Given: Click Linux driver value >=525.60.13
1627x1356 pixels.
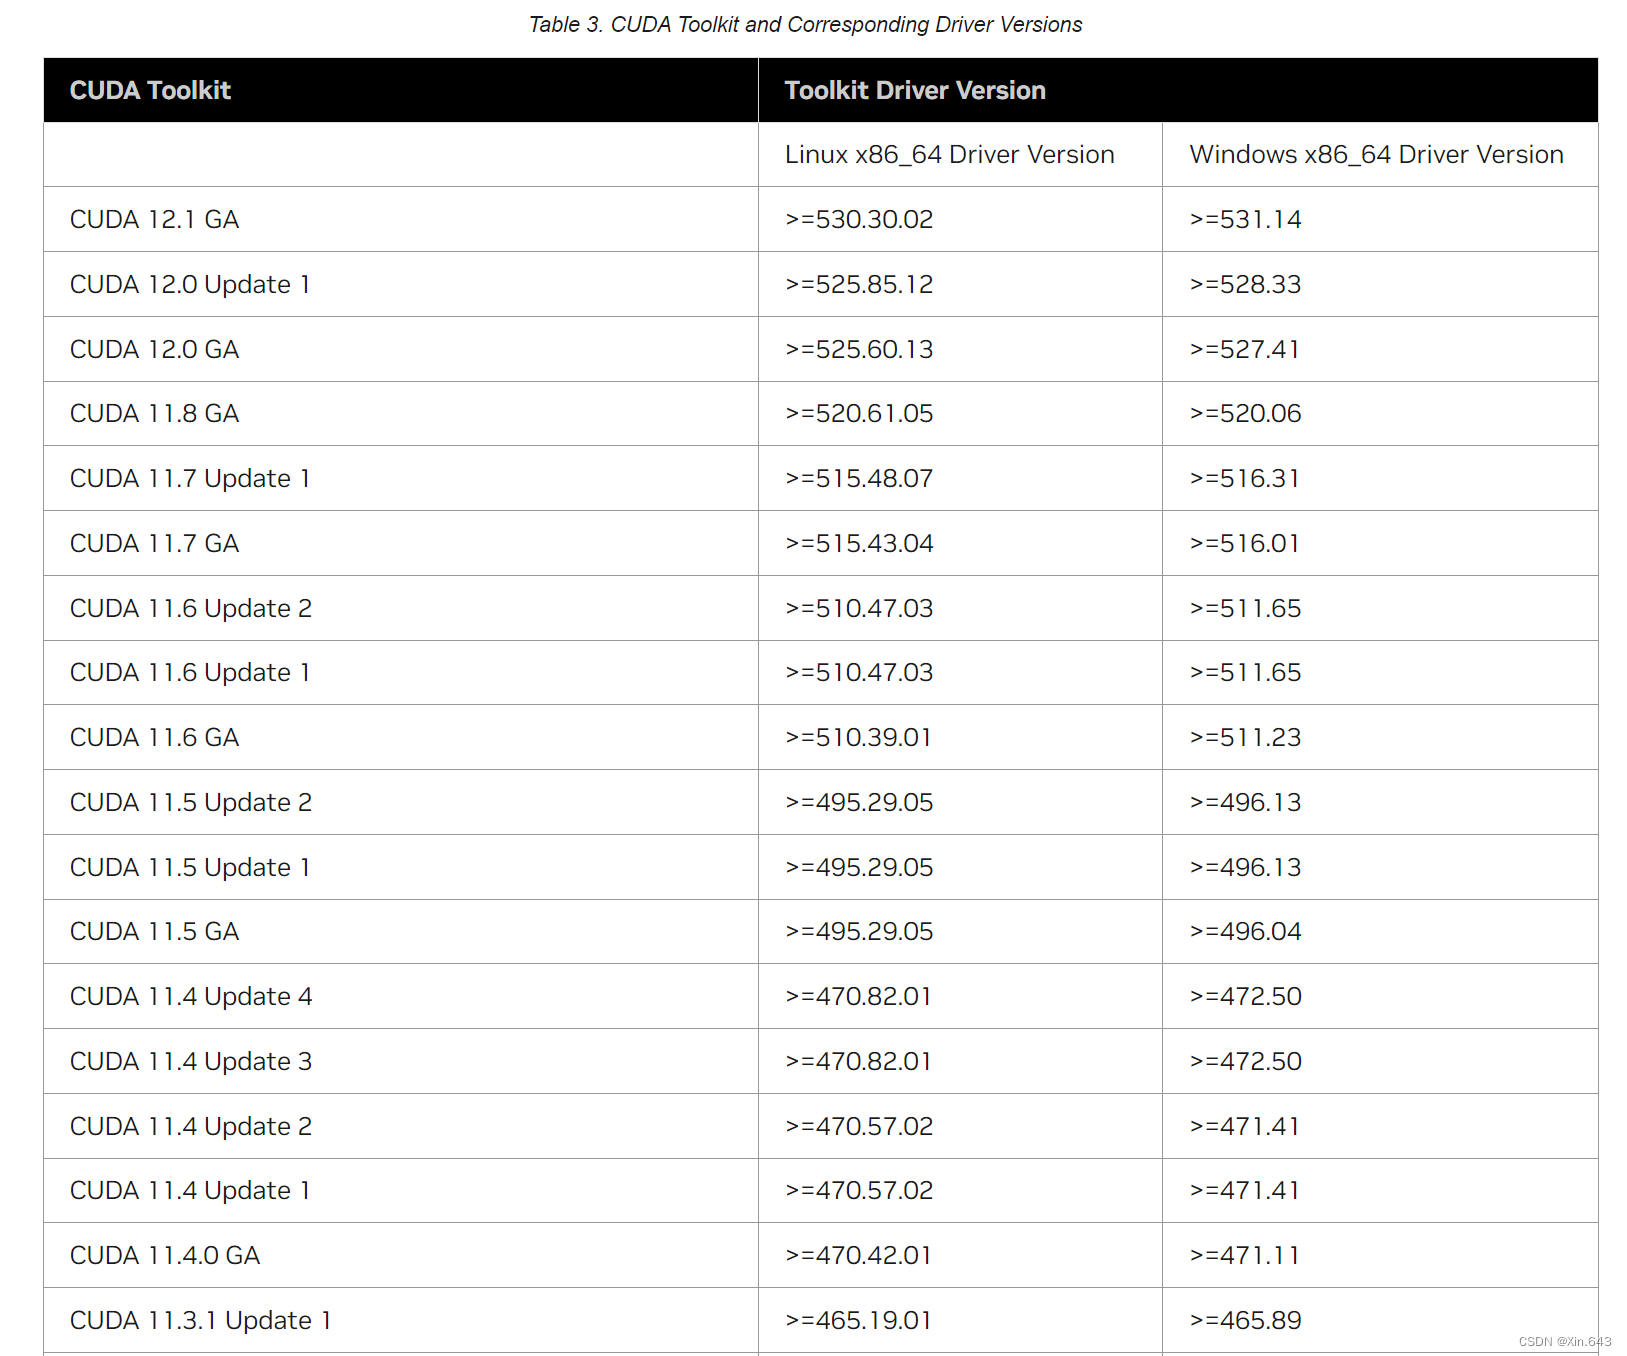Looking at the screenshot, I should point(859,350).
